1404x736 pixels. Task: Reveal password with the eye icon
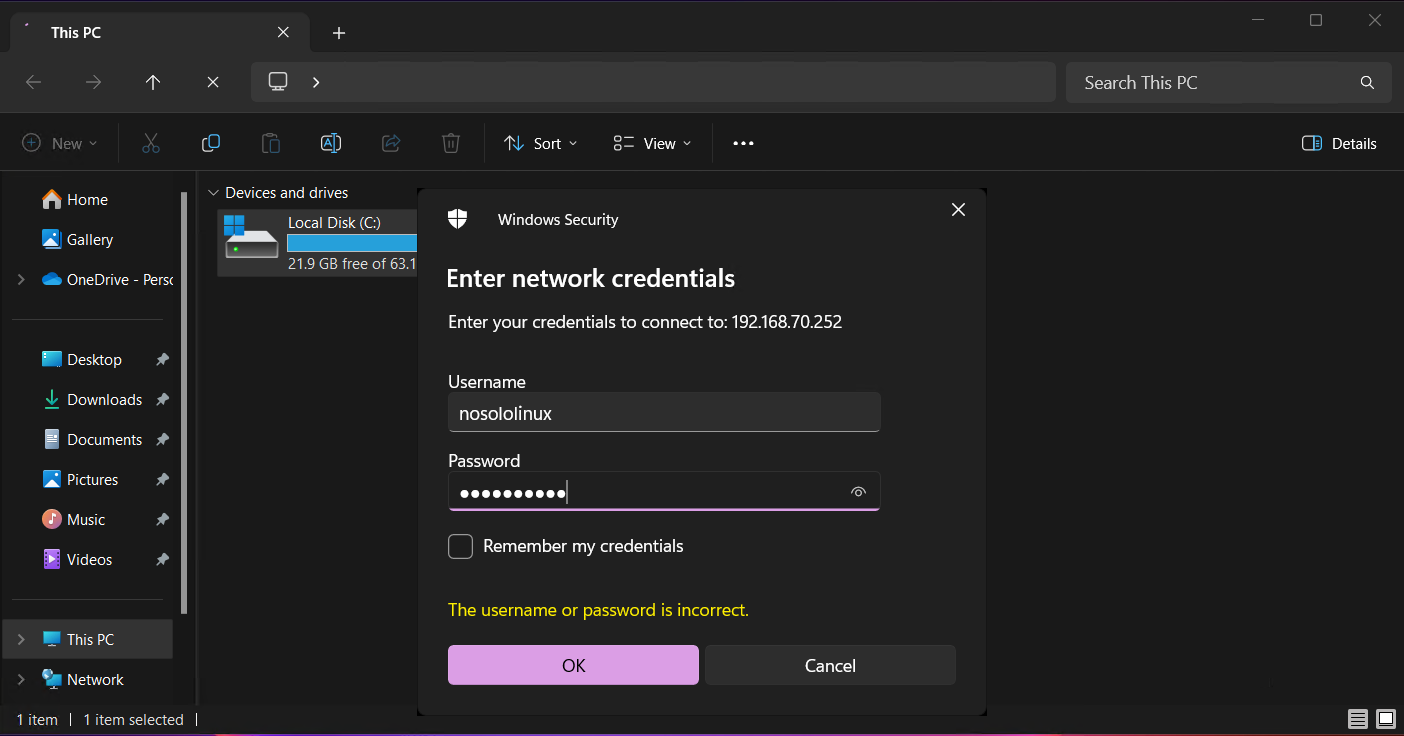[x=858, y=492]
